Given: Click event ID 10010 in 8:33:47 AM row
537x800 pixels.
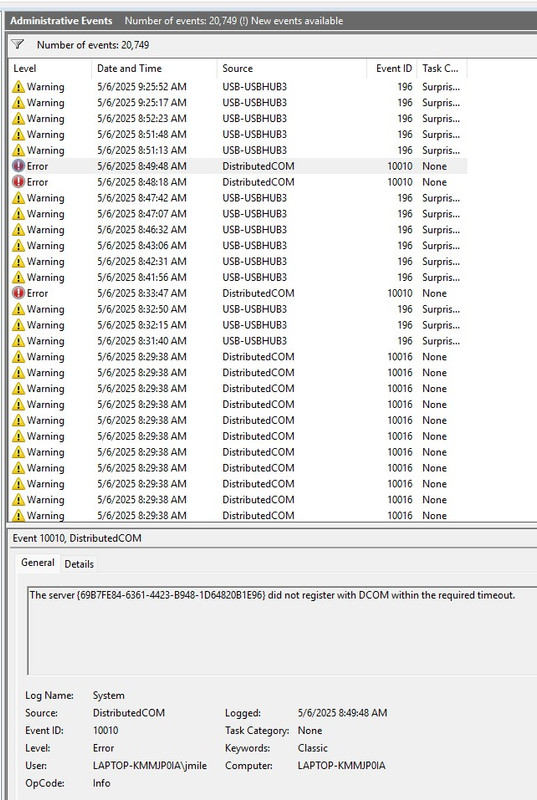Looking at the screenshot, I should [400, 293].
